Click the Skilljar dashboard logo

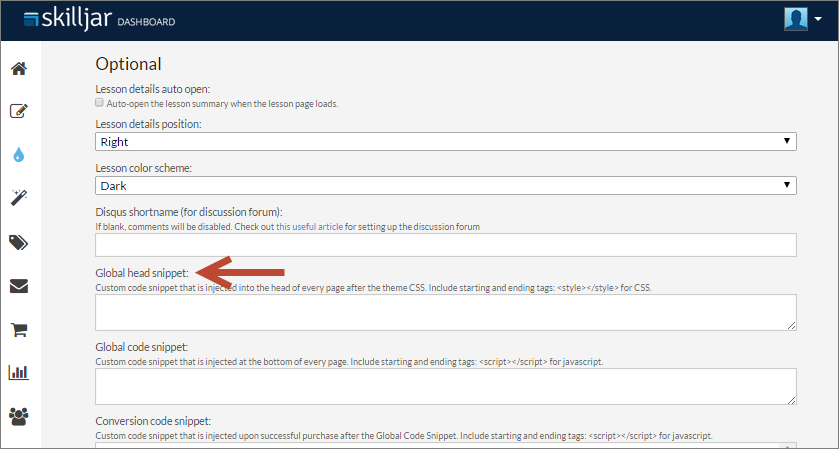(x=100, y=20)
